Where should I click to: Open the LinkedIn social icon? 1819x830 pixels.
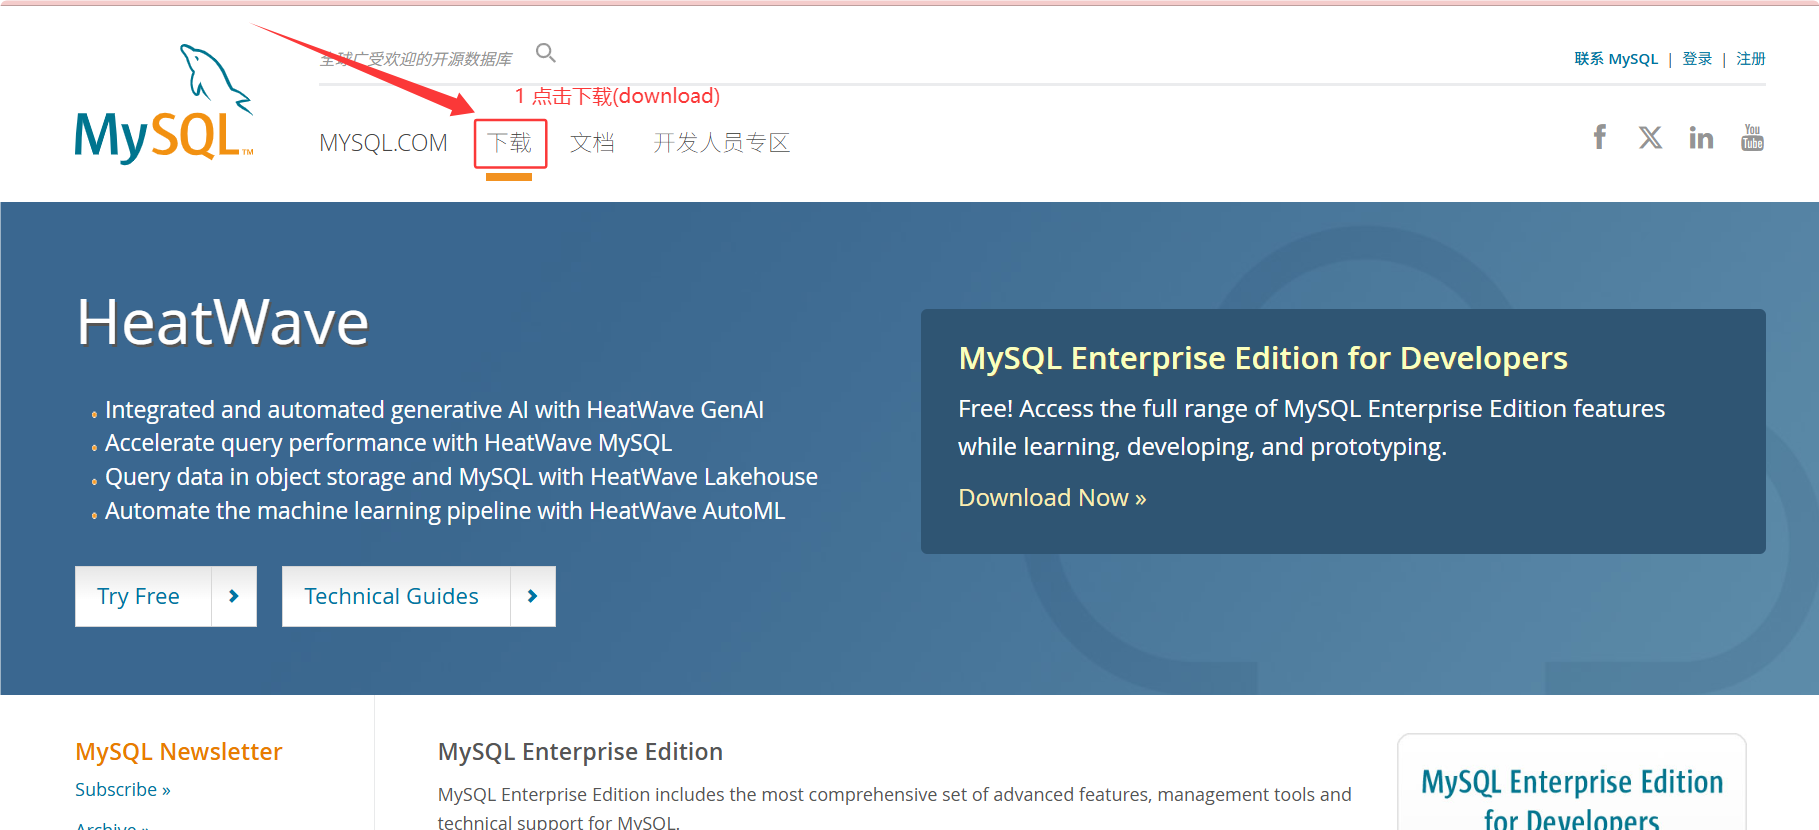(x=1701, y=137)
